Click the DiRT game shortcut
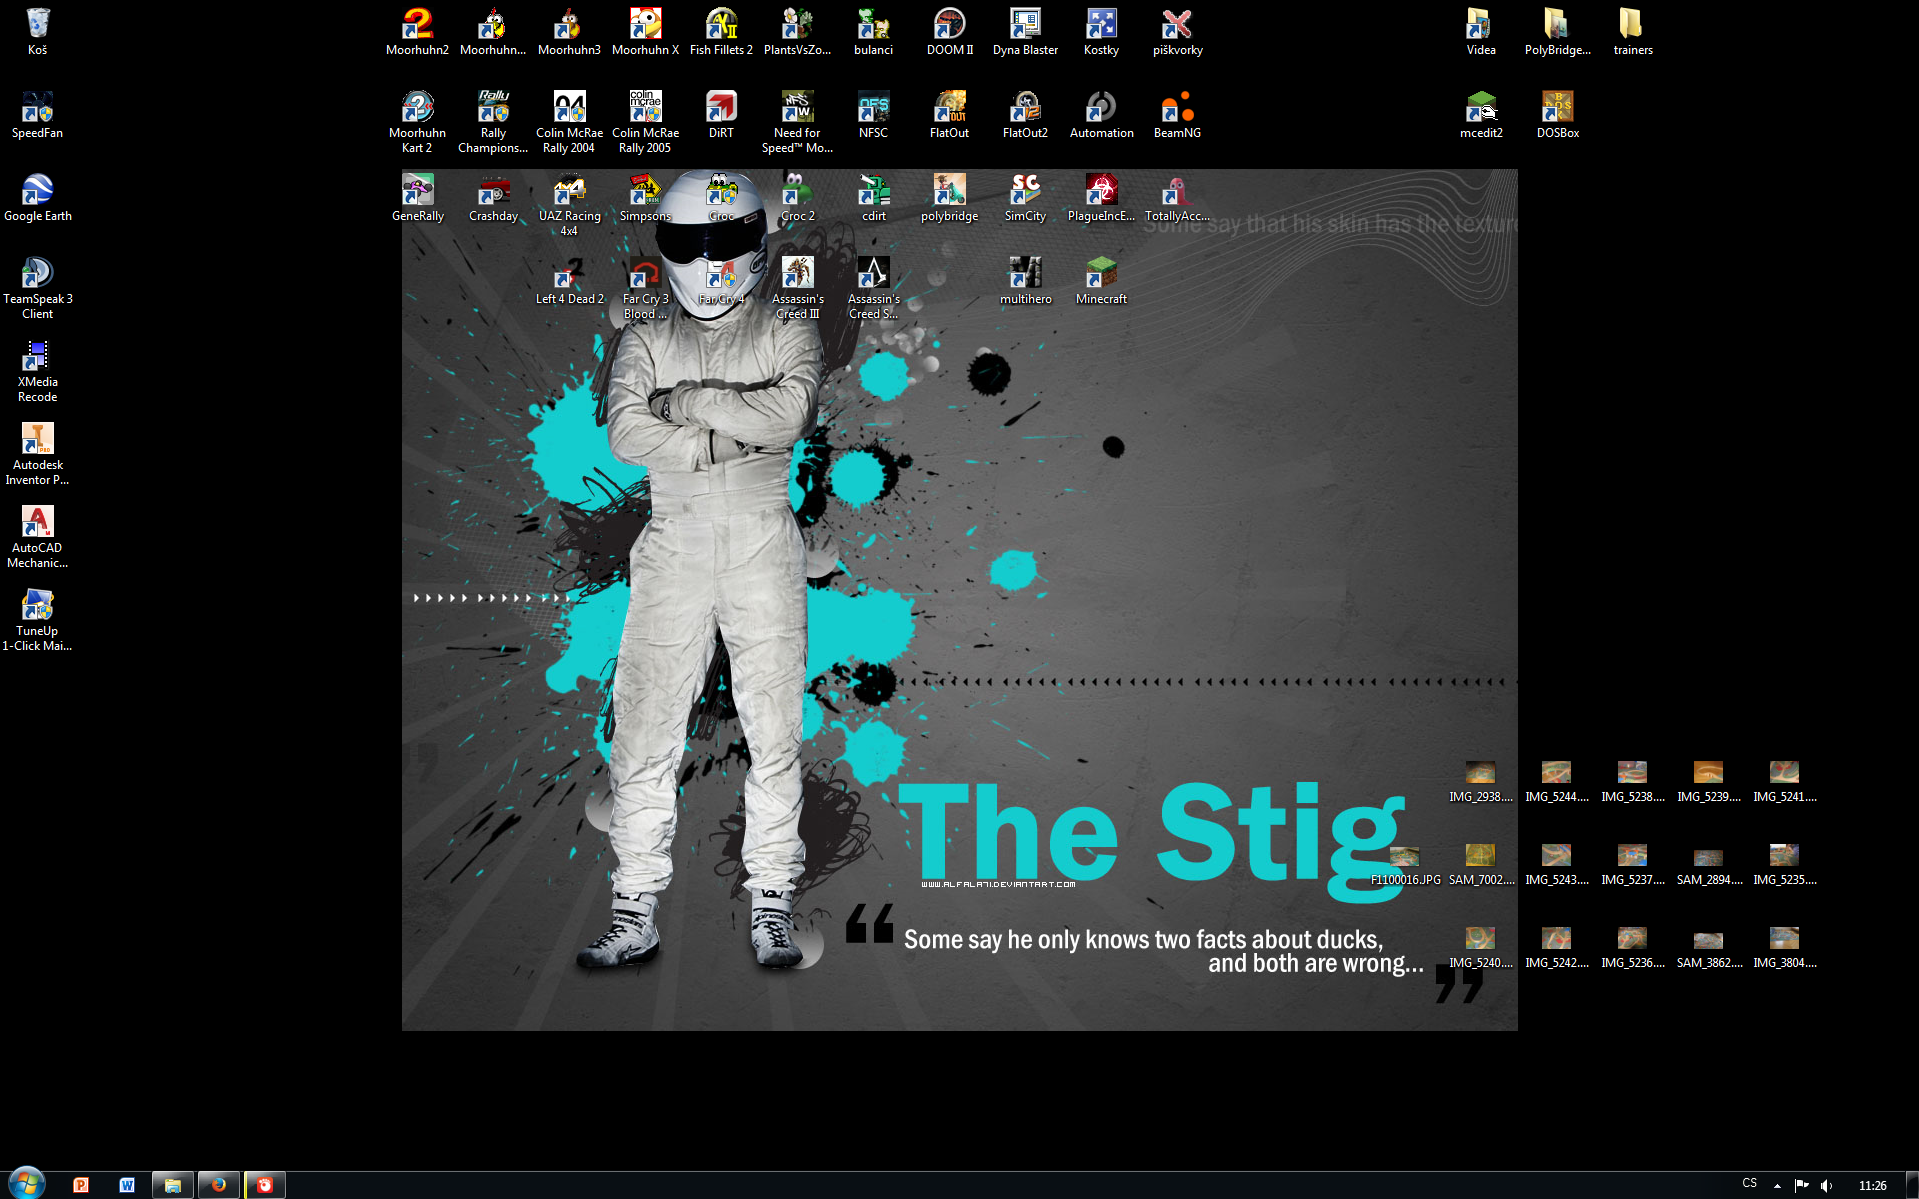 click(x=721, y=115)
